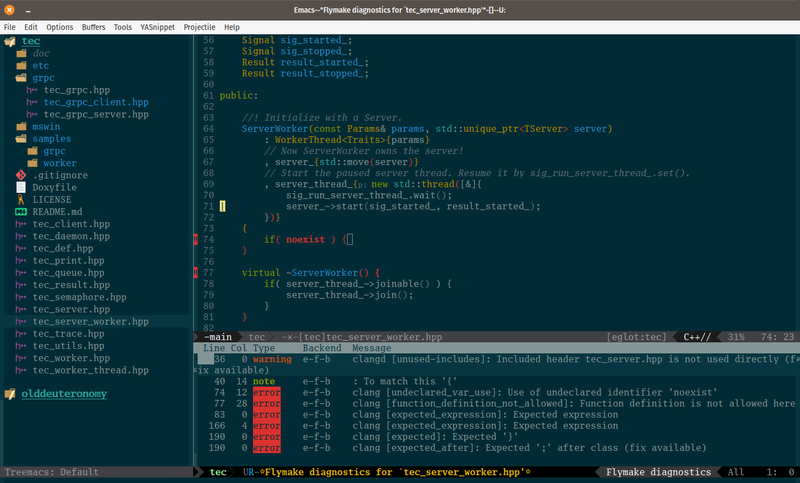This screenshot has width=800, height=483.
Task: Click header icon beside tec_def.hpp
Action: pyautogui.click(x=21, y=248)
